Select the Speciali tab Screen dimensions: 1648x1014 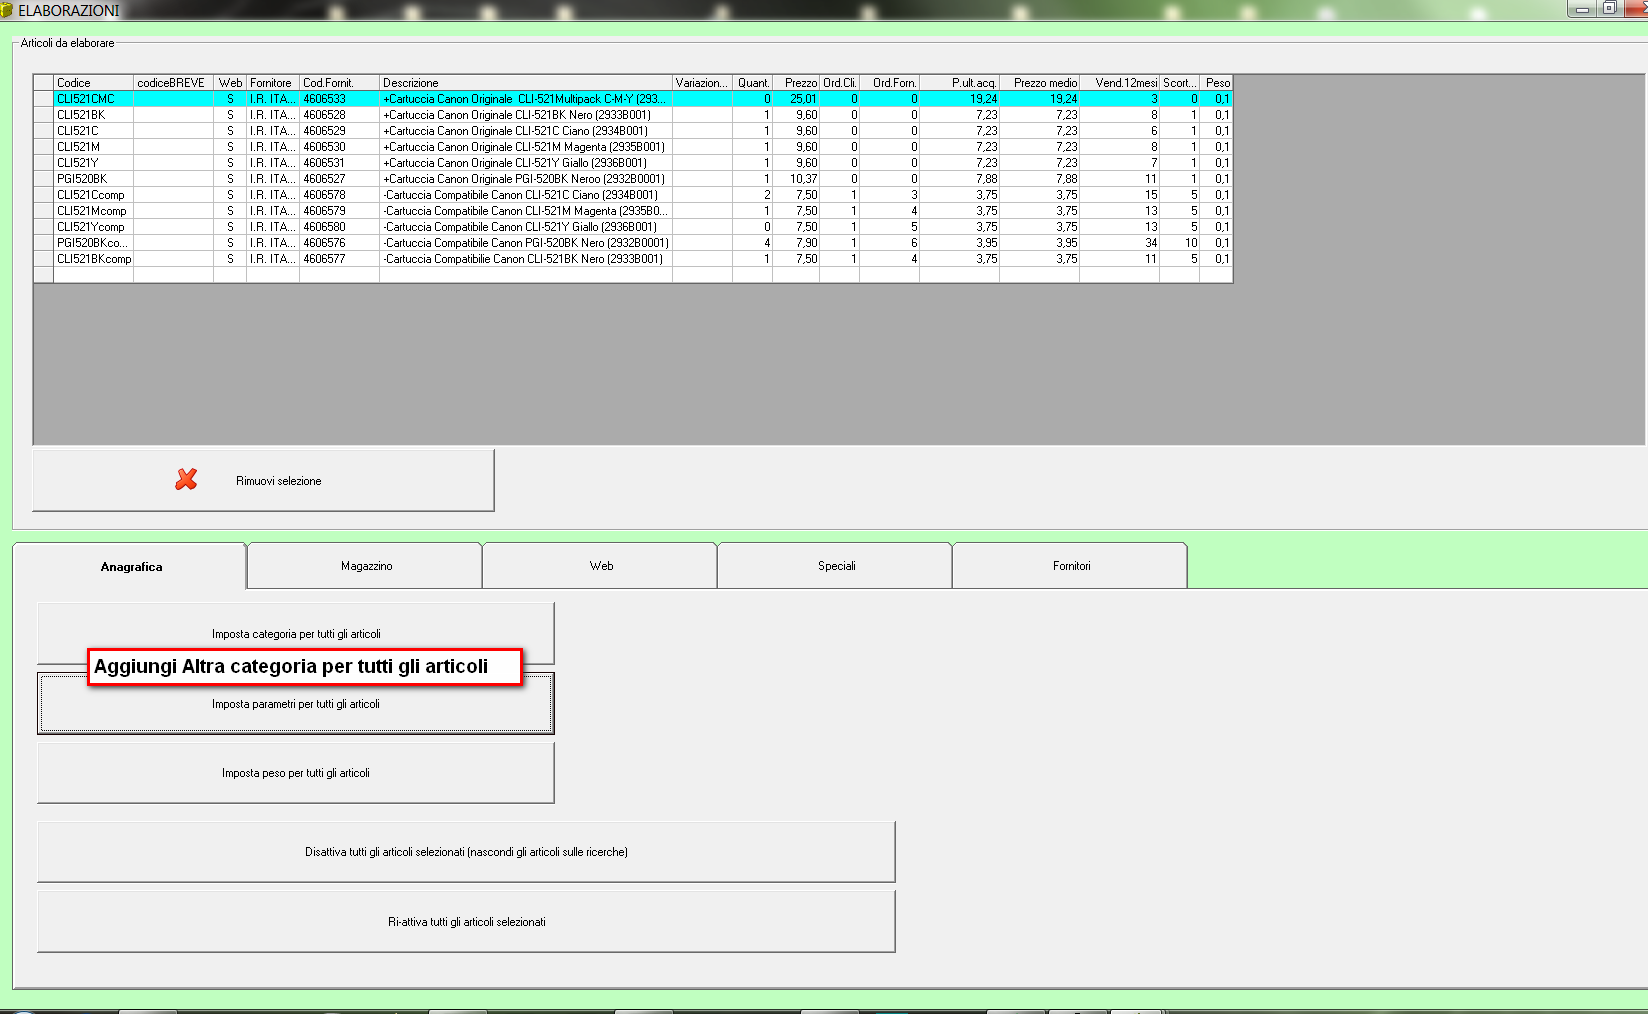pyautogui.click(x=836, y=566)
